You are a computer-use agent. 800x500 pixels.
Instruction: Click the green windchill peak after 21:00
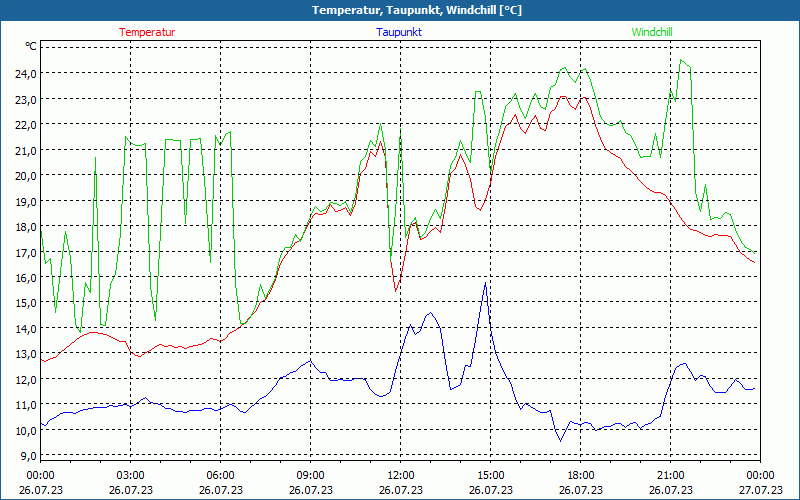(x=681, y=60)
